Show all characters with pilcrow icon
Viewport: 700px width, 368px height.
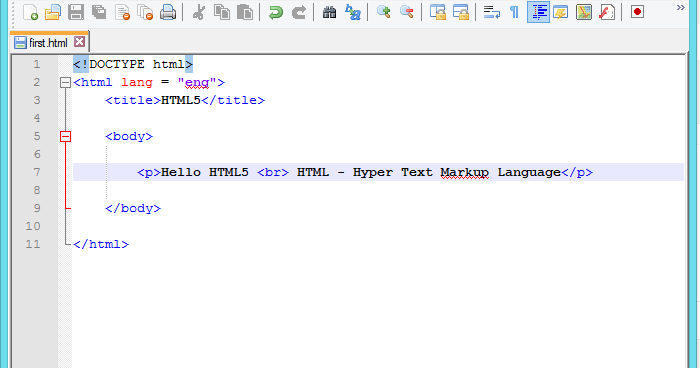point(514,12)
